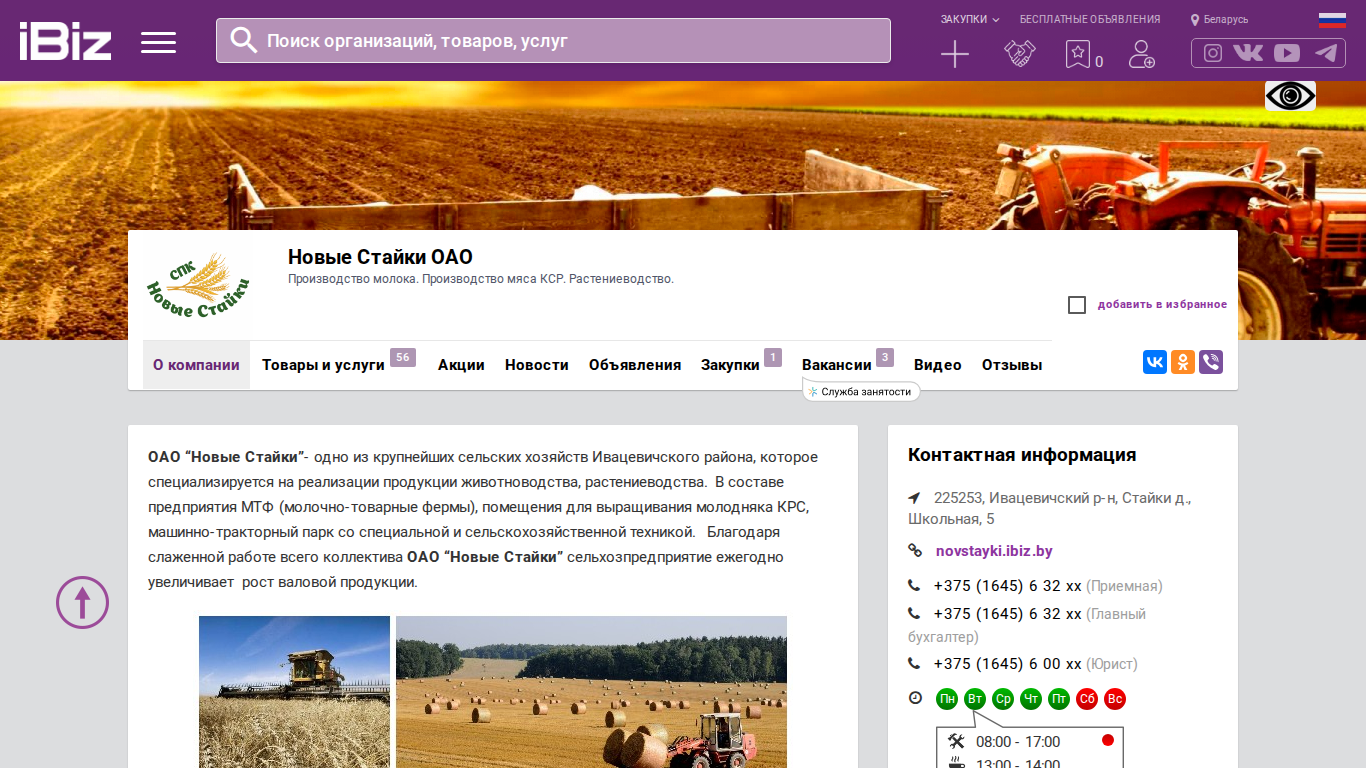Click the Школьная, 5 address text
Screen dimensions: 1366x768
coord(951,519)
